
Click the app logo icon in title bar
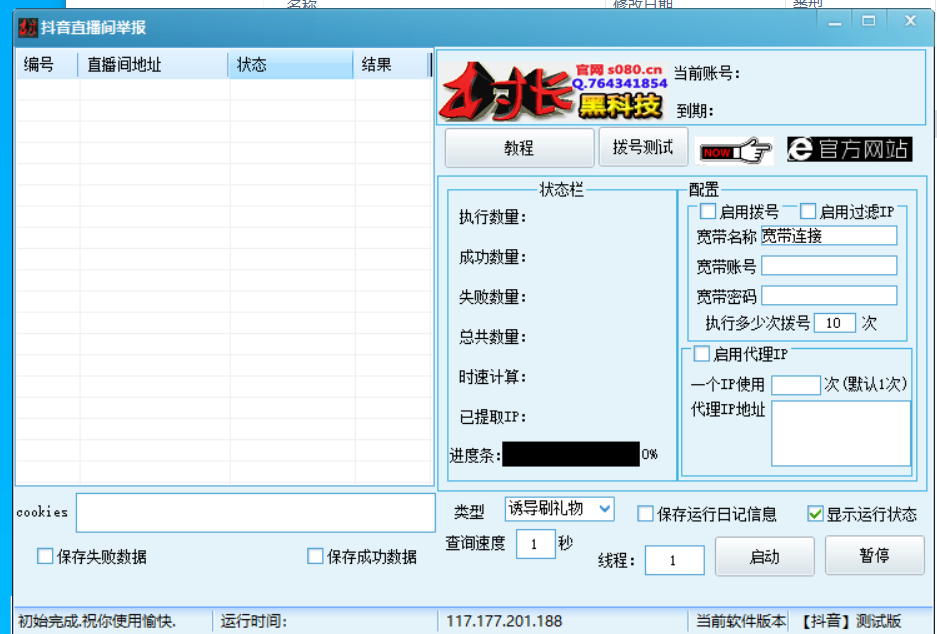(27, 27)
